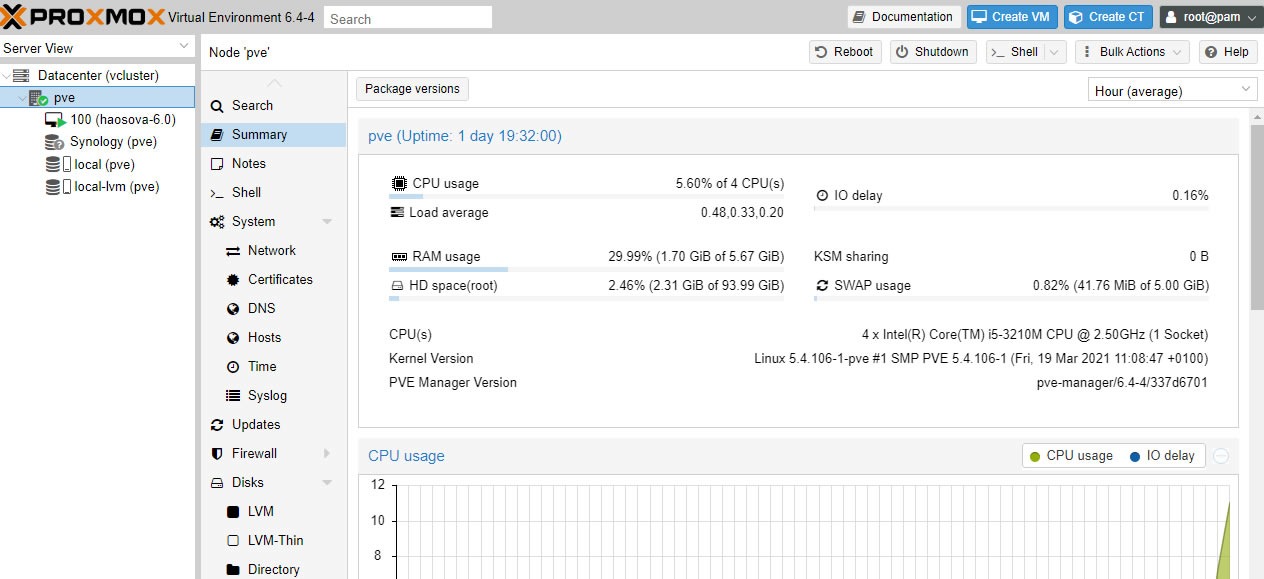Select local-lvm (pve) storage
The height and width of the screenshot is (579, 1264).
click(x=116, y=186)
